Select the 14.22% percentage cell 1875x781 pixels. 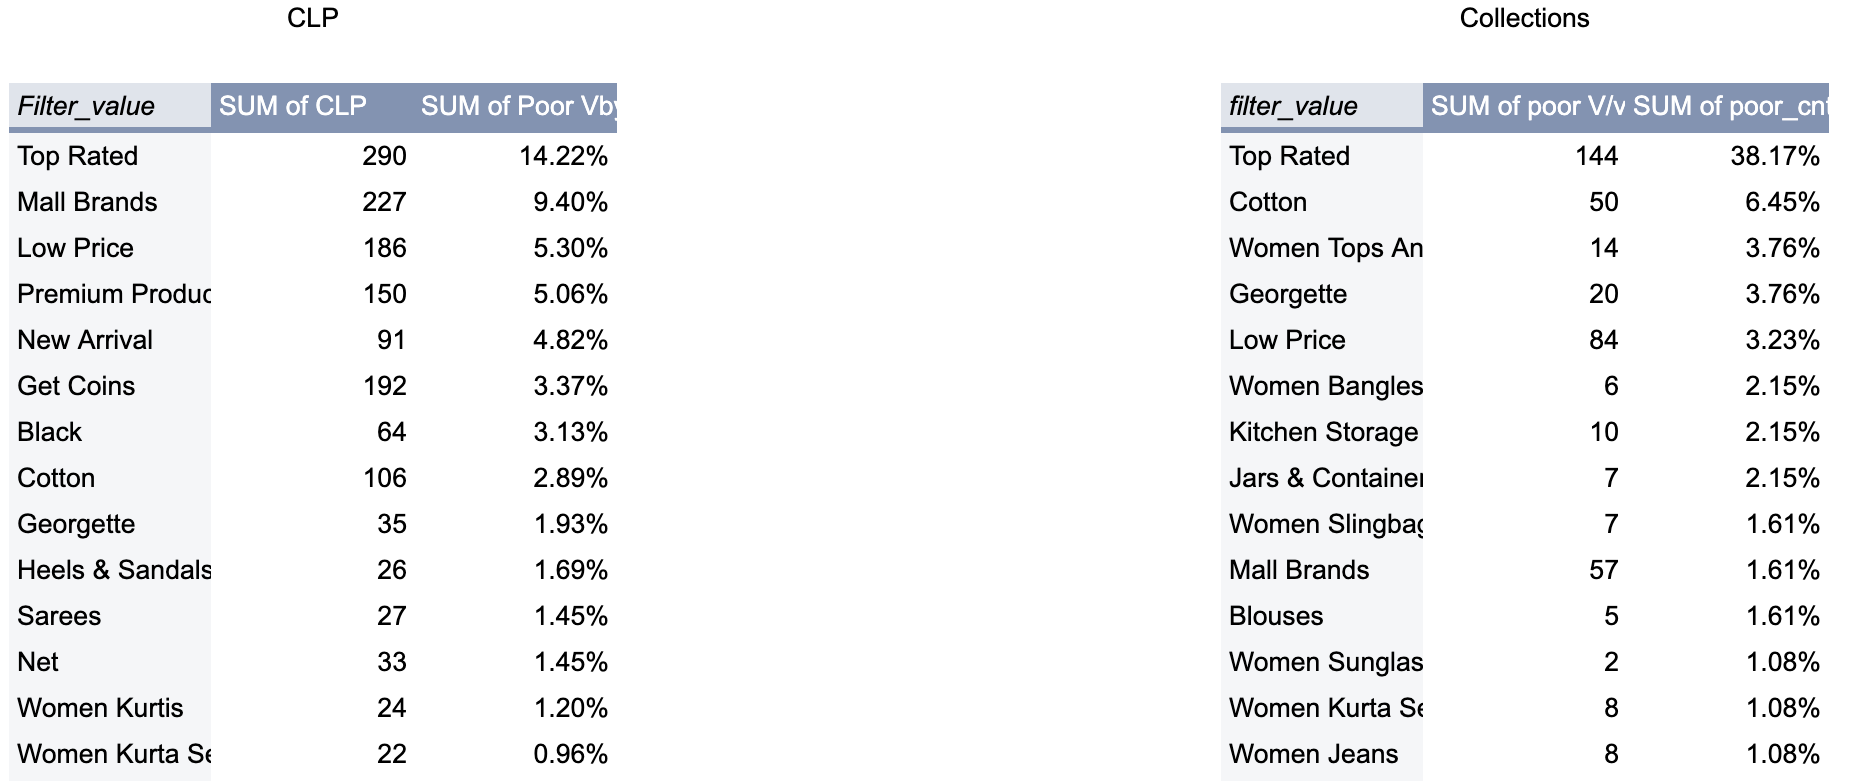563,156
